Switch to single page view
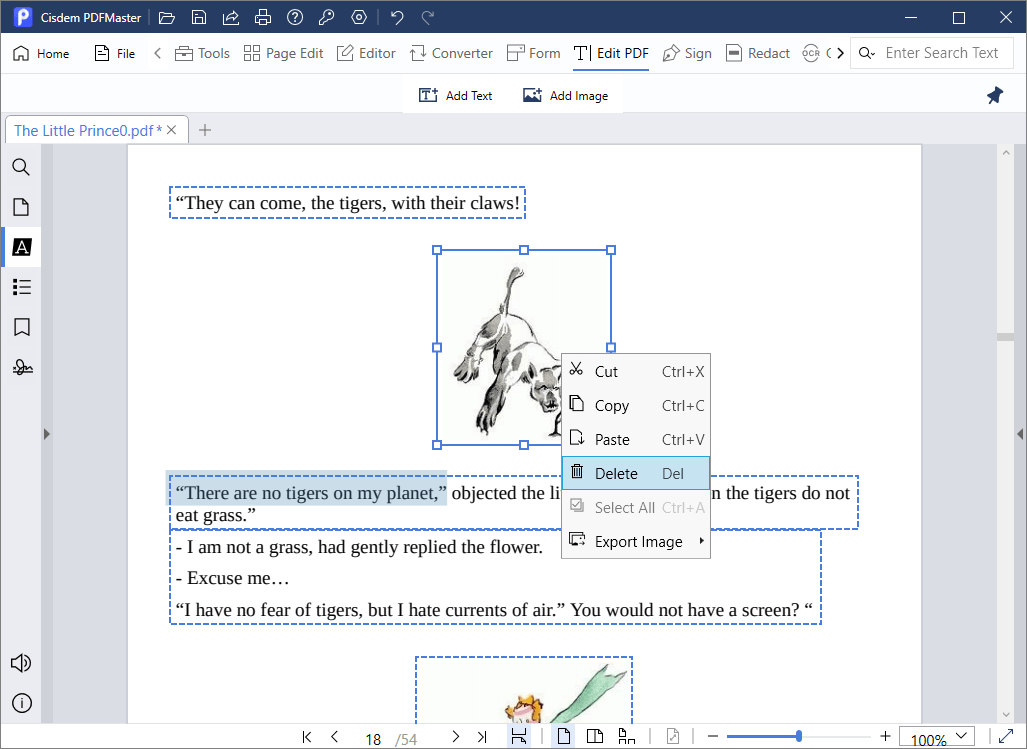Viewport: 1027px width, 749px height. (563, 736)
